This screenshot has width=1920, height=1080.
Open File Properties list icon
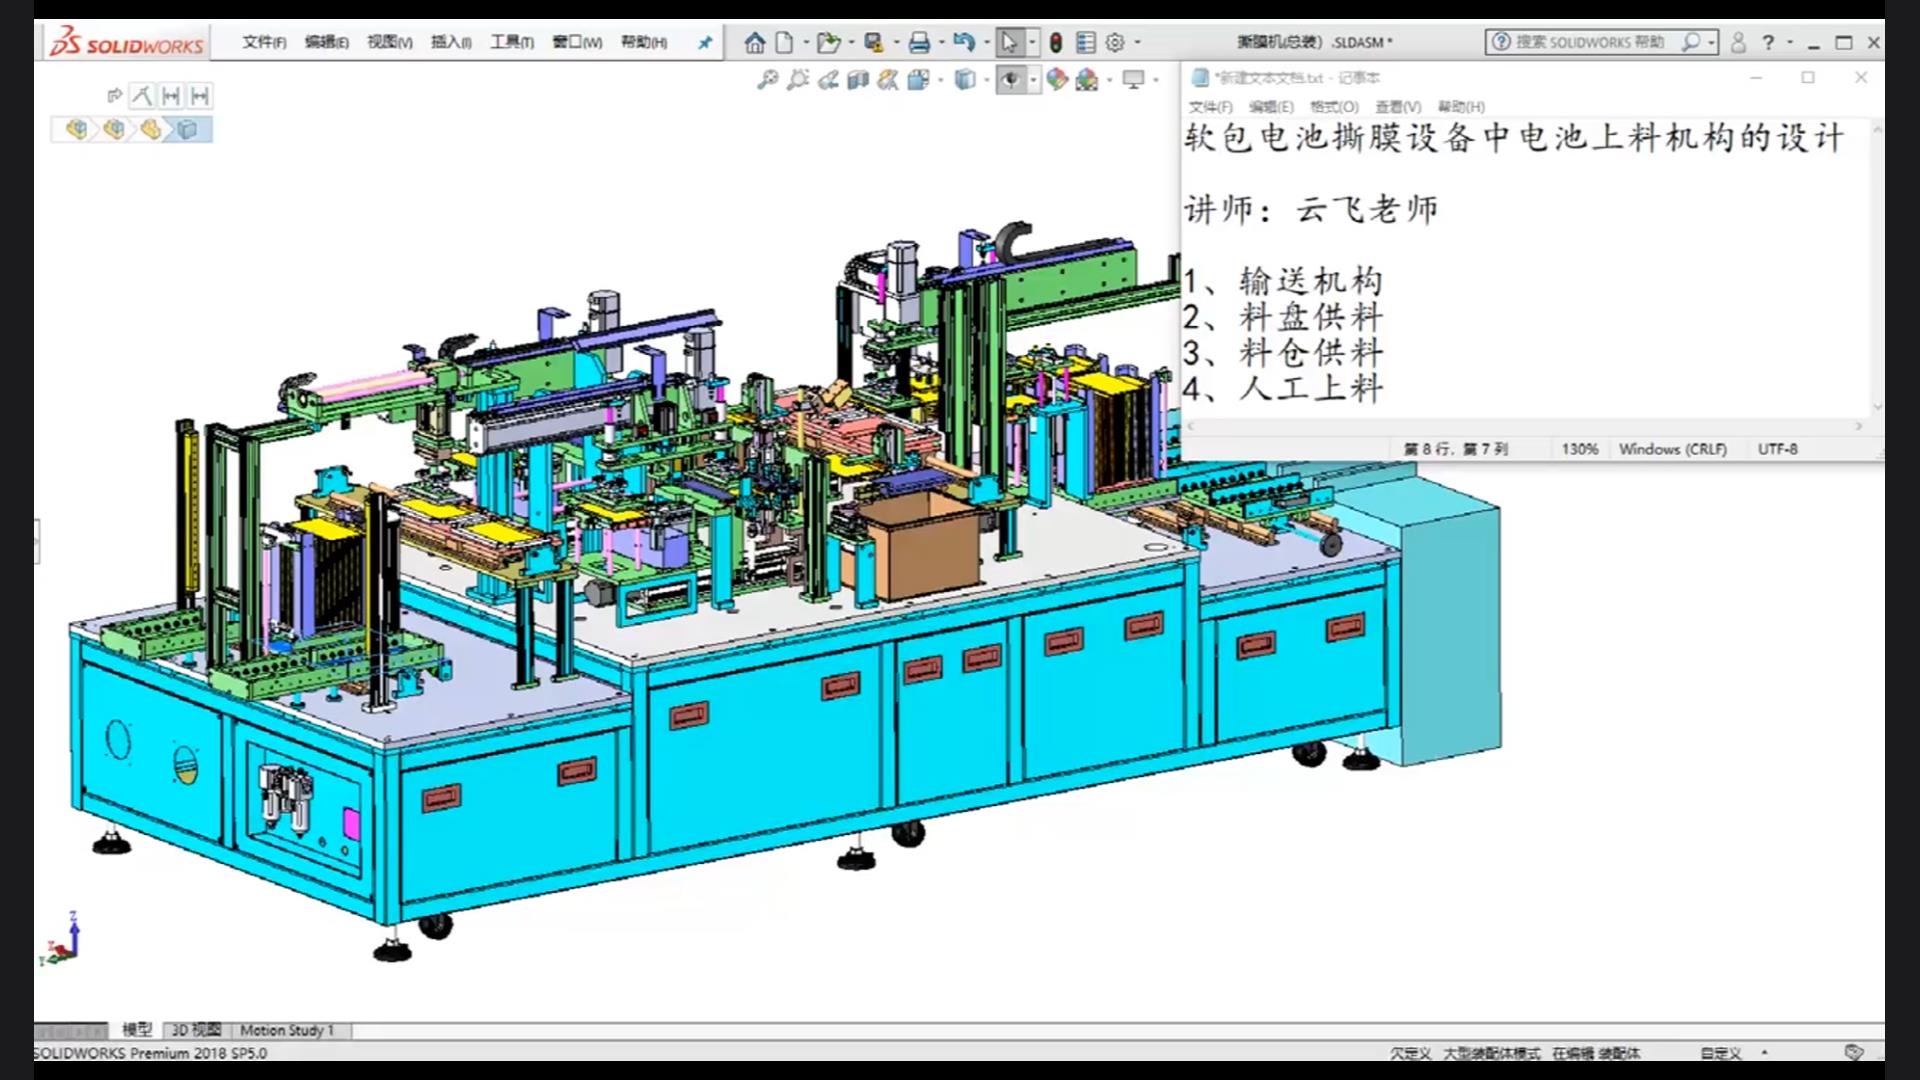coord(1086,42)
